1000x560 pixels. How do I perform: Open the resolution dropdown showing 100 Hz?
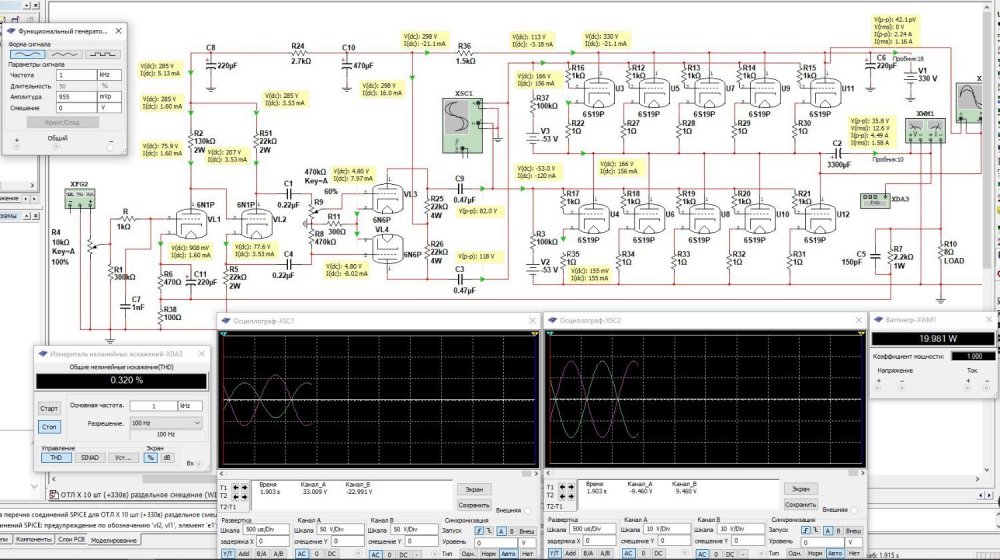(167, 423)
